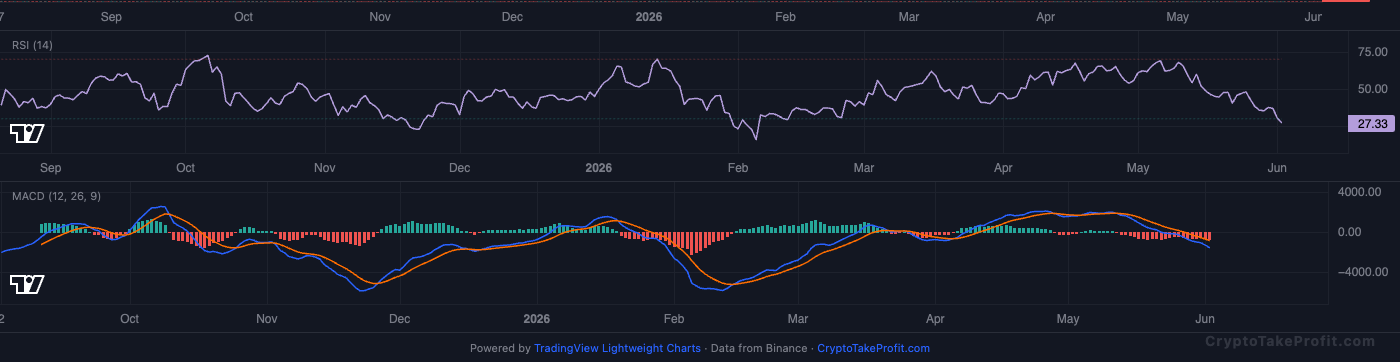Select the May label on the MACD time axis

pyautogui.click(x=1068, y=319)
